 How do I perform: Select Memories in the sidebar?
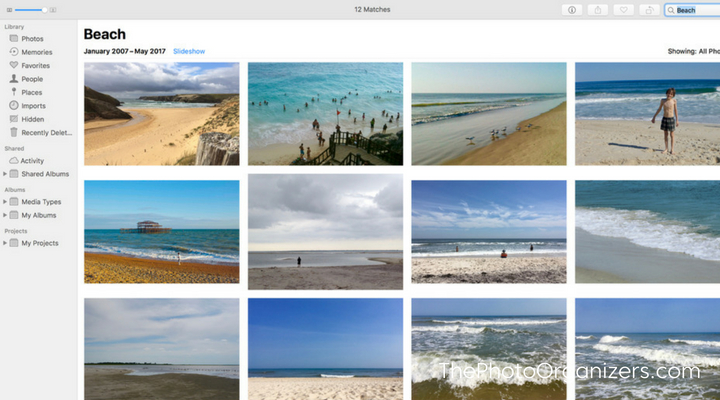(37, 52)
